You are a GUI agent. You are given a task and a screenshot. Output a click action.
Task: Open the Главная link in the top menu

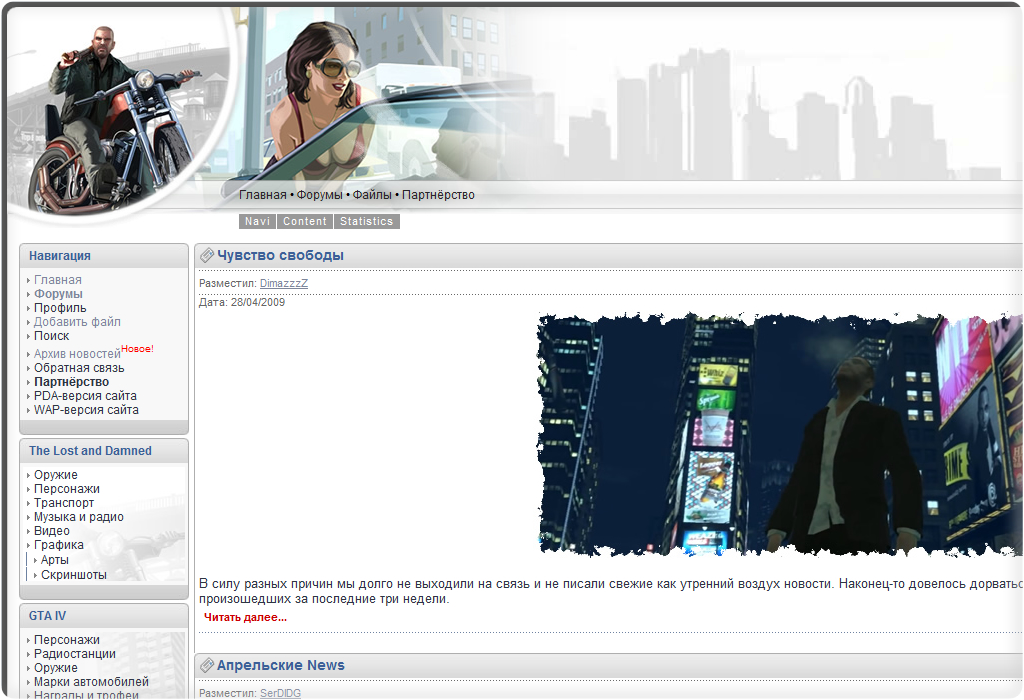(x=263, y=195)
